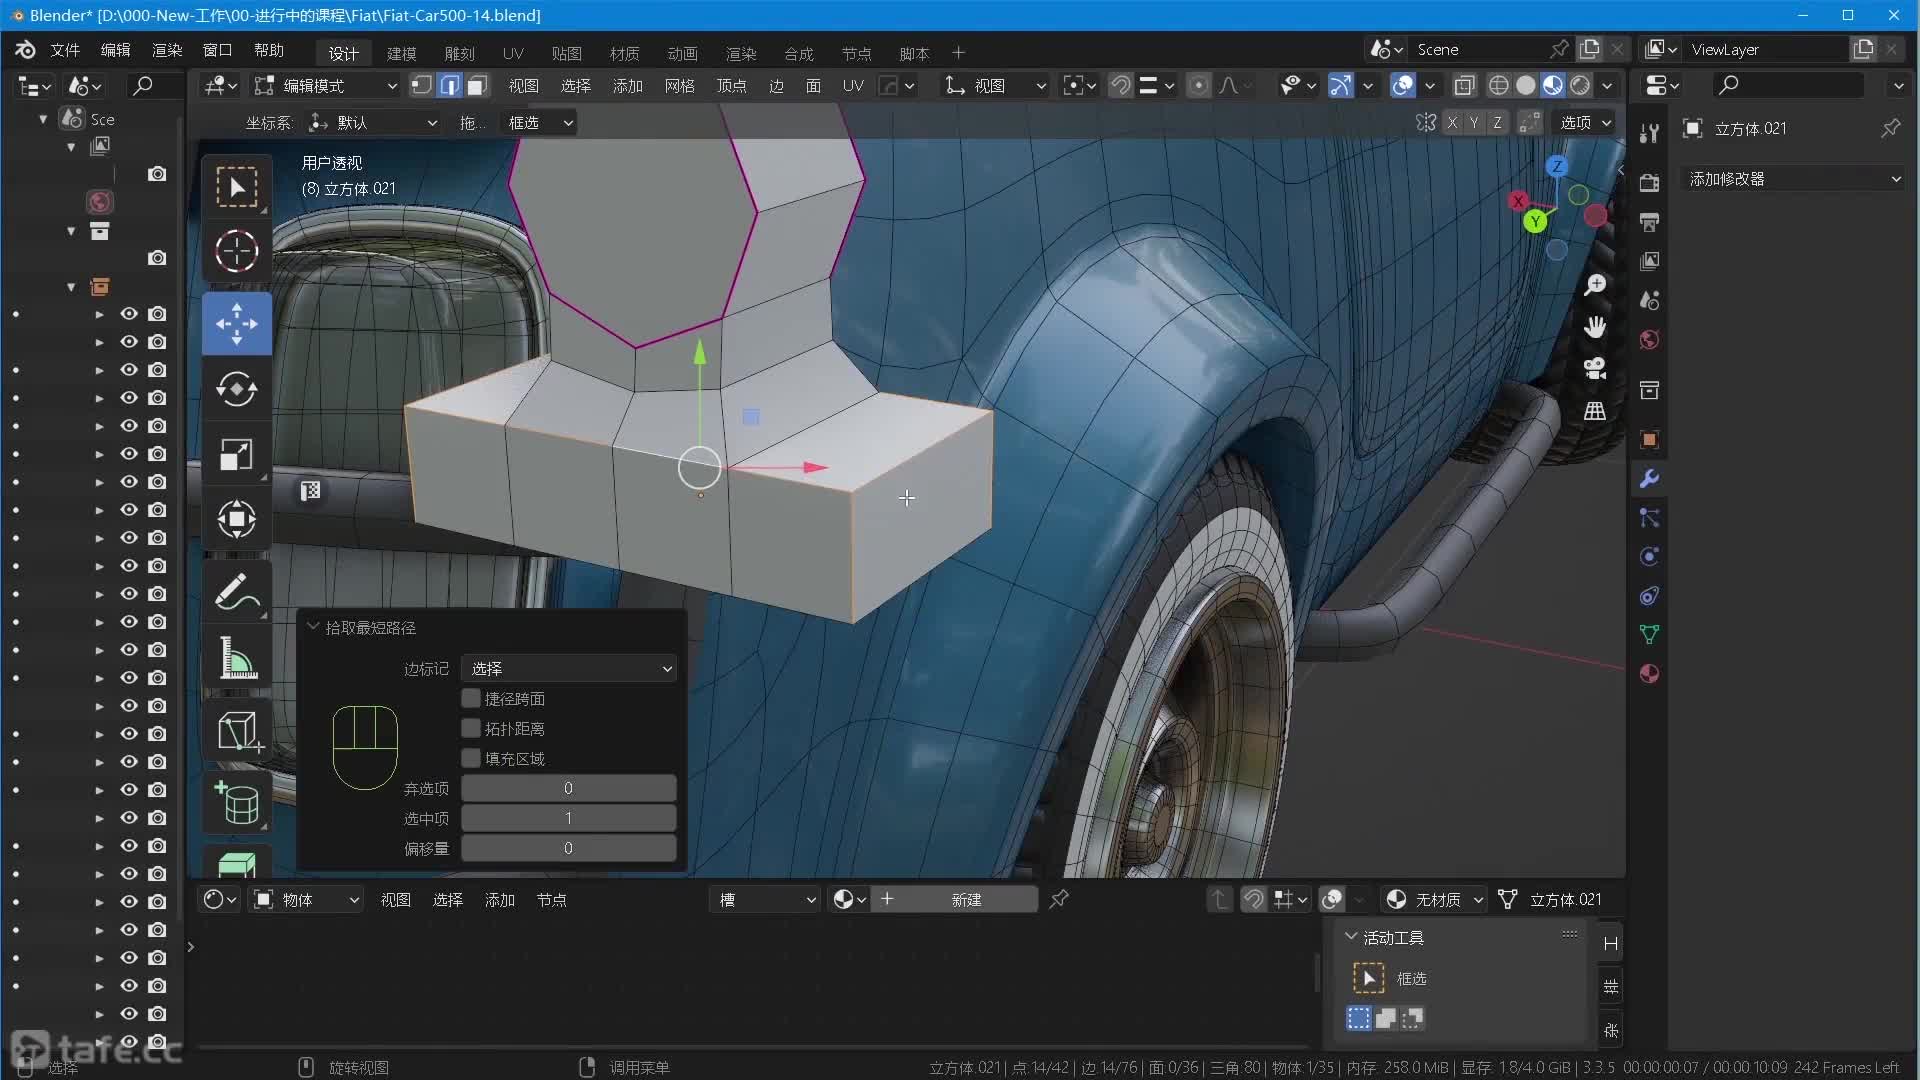Adjust 偏移量 value slider
This screenshot has width=1920, height=1080.
(x=569, y=848)
